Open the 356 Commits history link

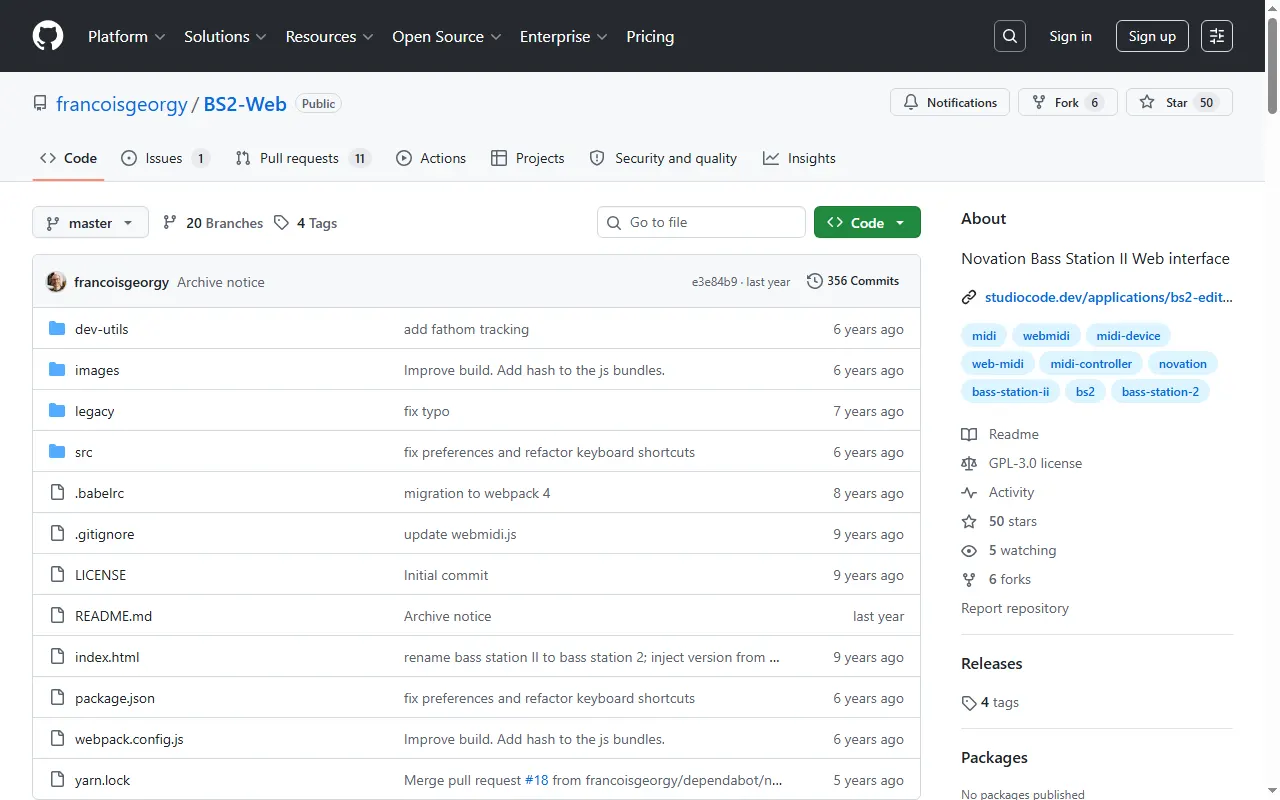853,281
